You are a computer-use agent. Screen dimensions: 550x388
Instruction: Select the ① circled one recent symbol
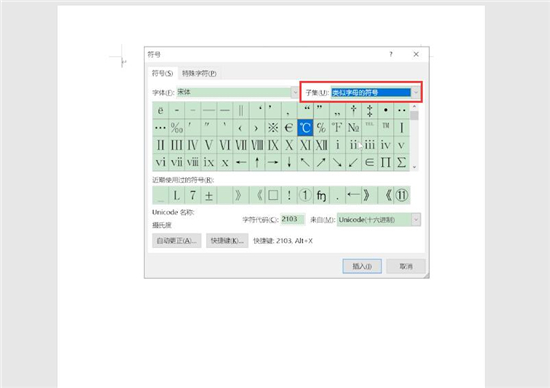pos(305,195)
